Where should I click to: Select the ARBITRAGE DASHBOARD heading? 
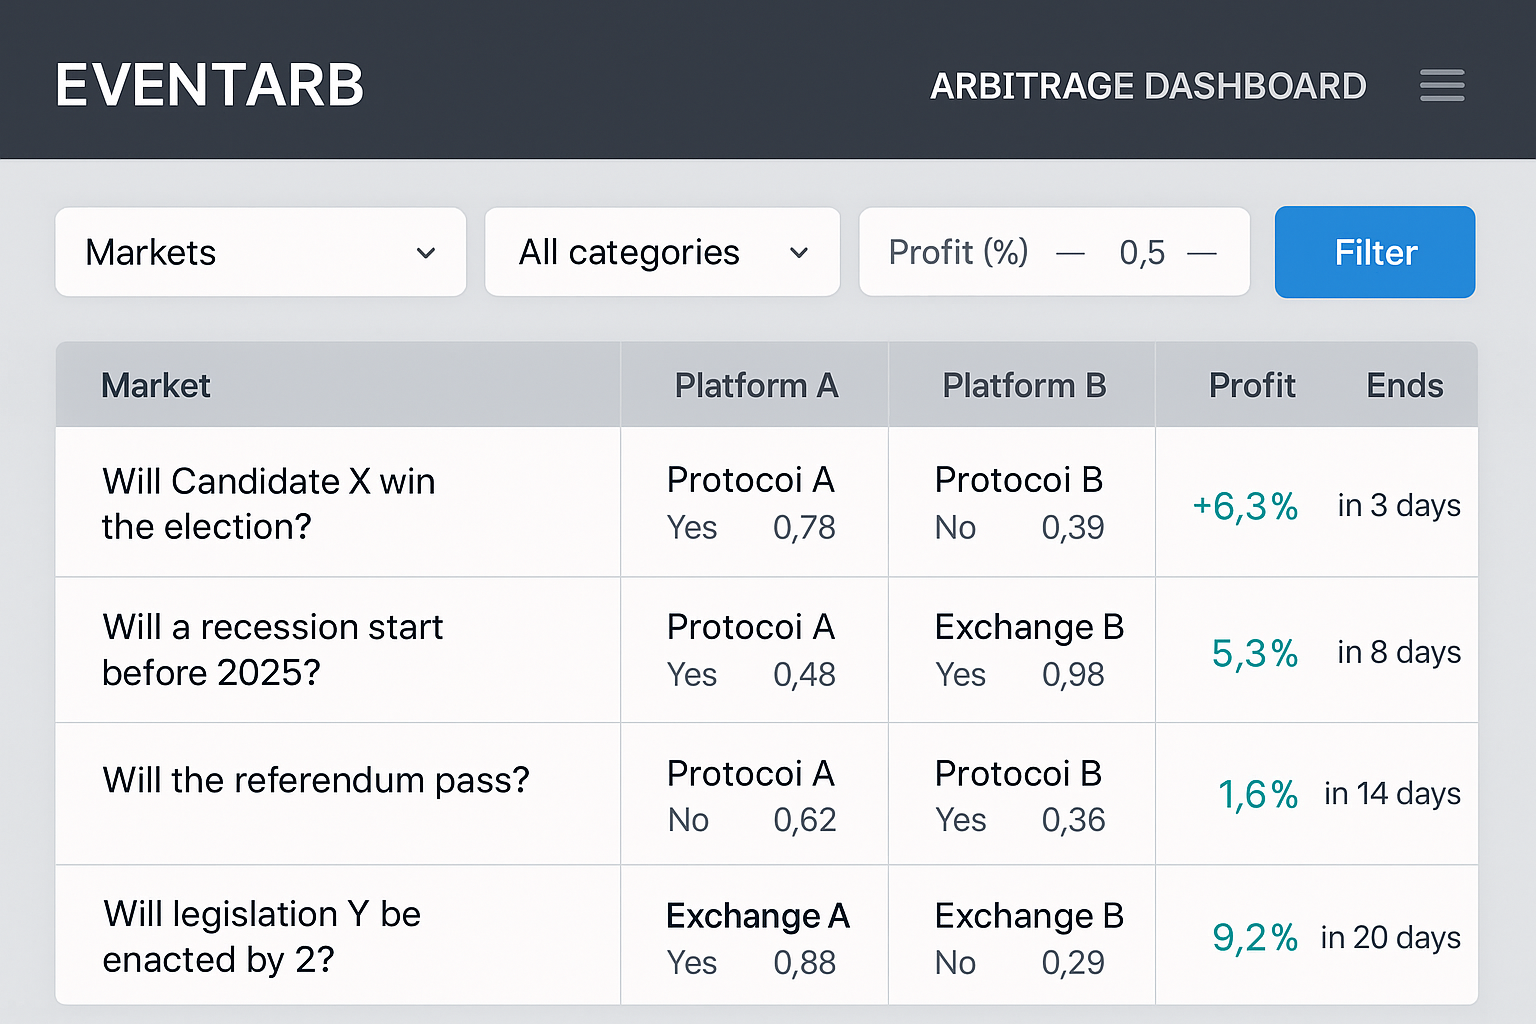pos(1149,86)
